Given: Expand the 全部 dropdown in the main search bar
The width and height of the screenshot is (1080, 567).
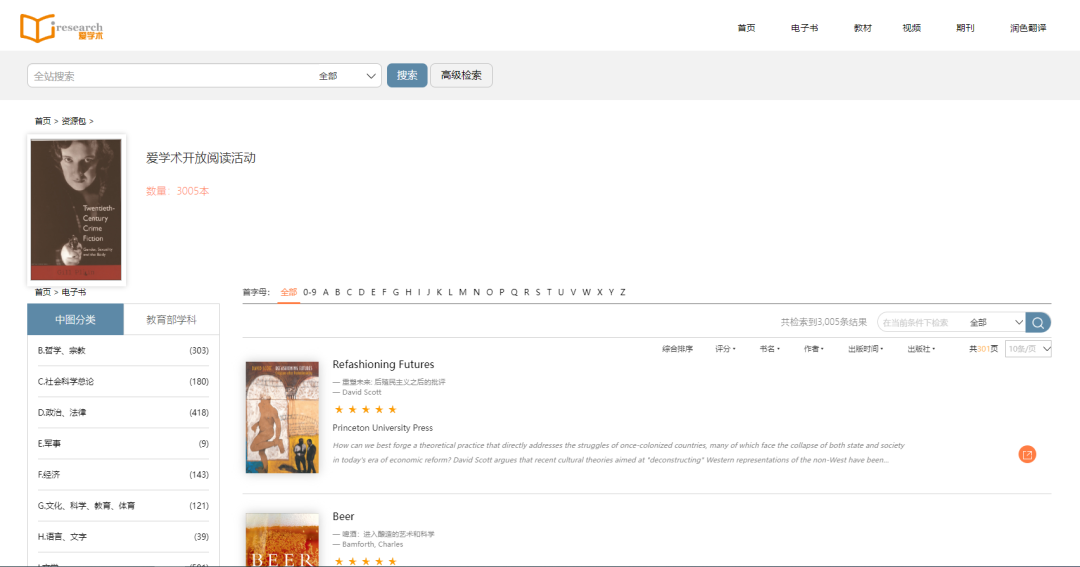Looking at the screenshot, I should 348,76.
